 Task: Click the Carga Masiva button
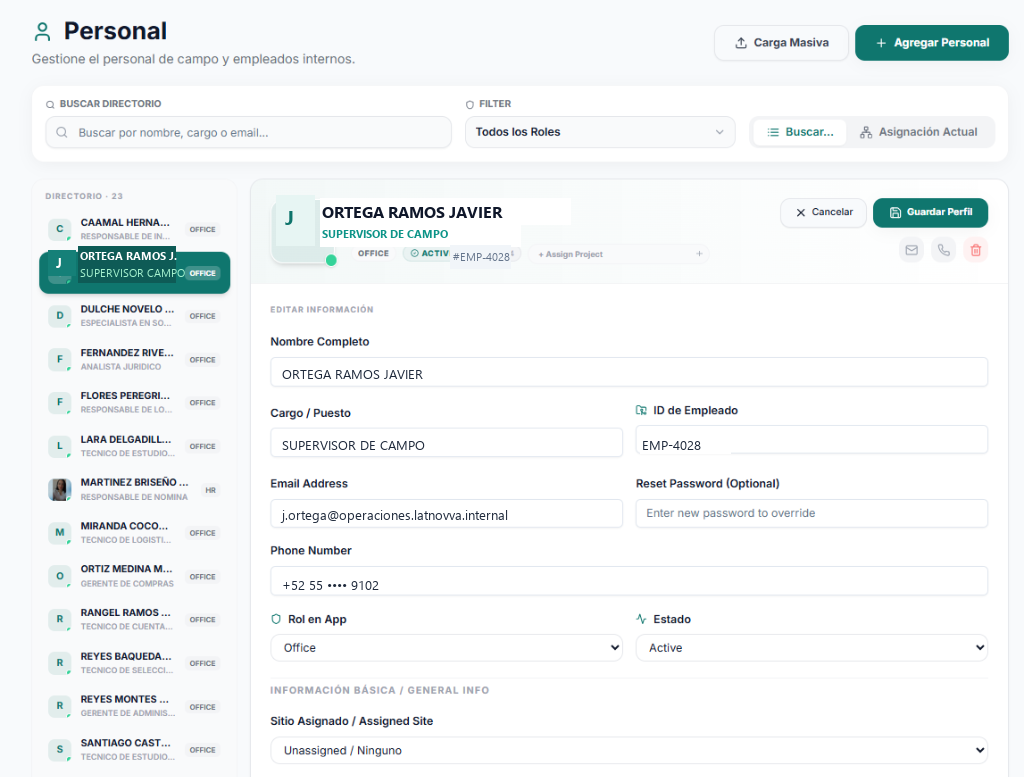pyautogui.click(x=781, y=43)
